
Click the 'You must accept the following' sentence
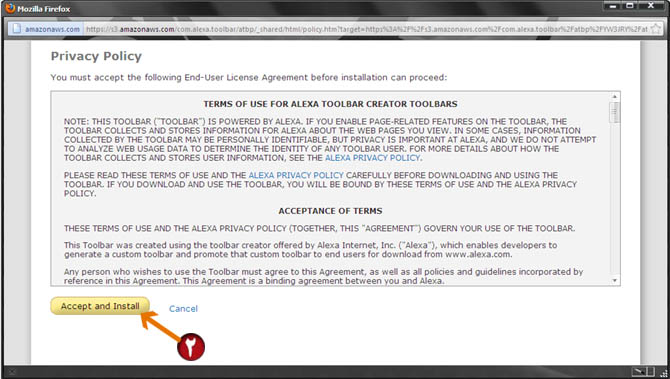pos(249,77)
